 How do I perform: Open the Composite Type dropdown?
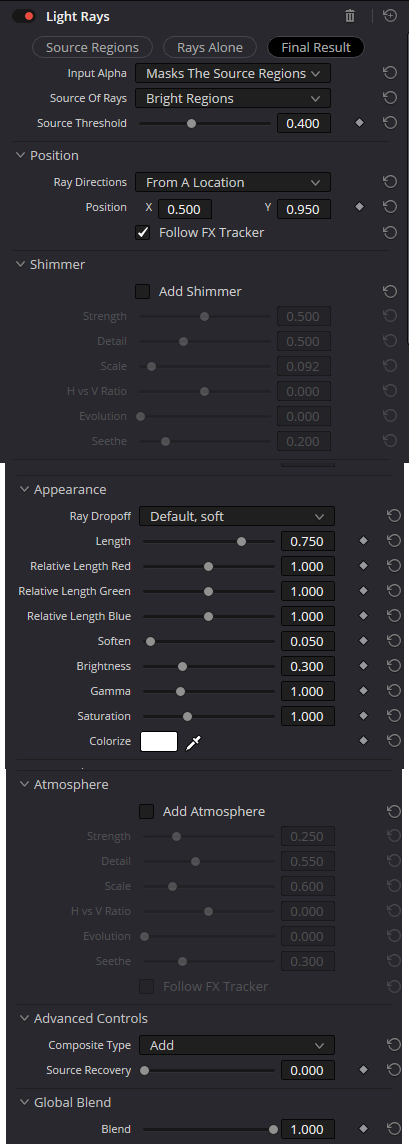click(237, 1045)
